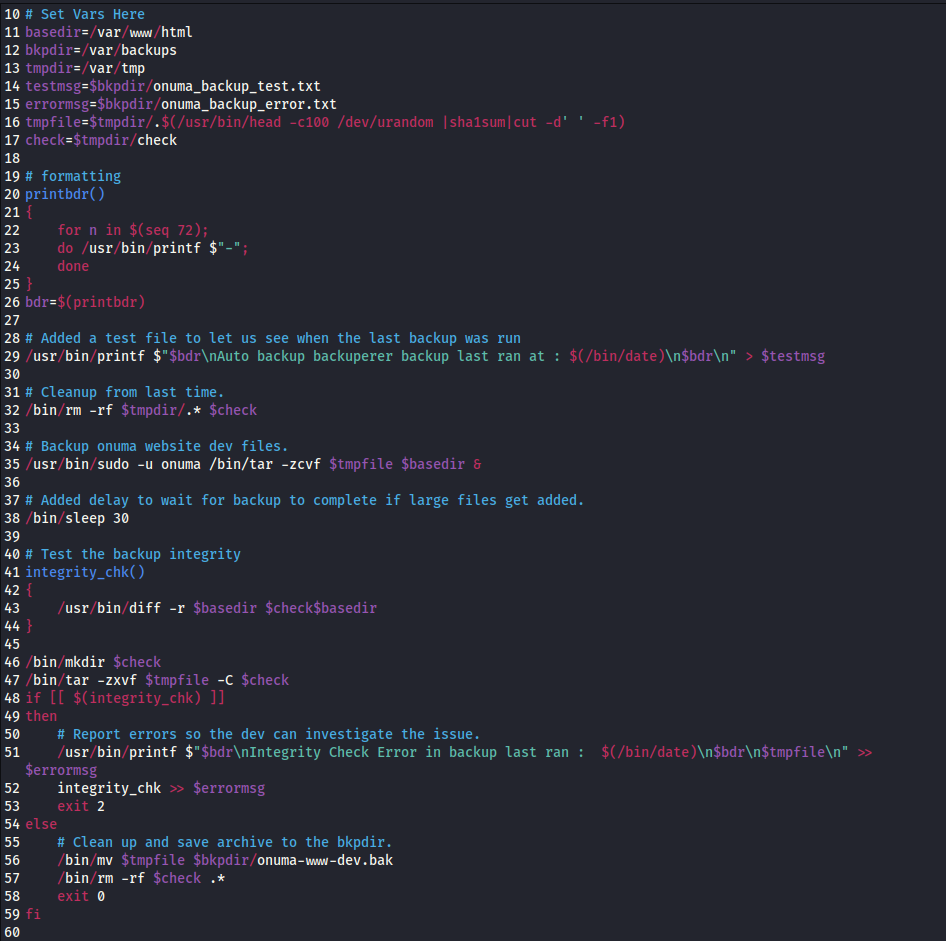Click the comment '# Backup onuma website dev files.'
Screen dimensions: 946x941
(157, 446)
